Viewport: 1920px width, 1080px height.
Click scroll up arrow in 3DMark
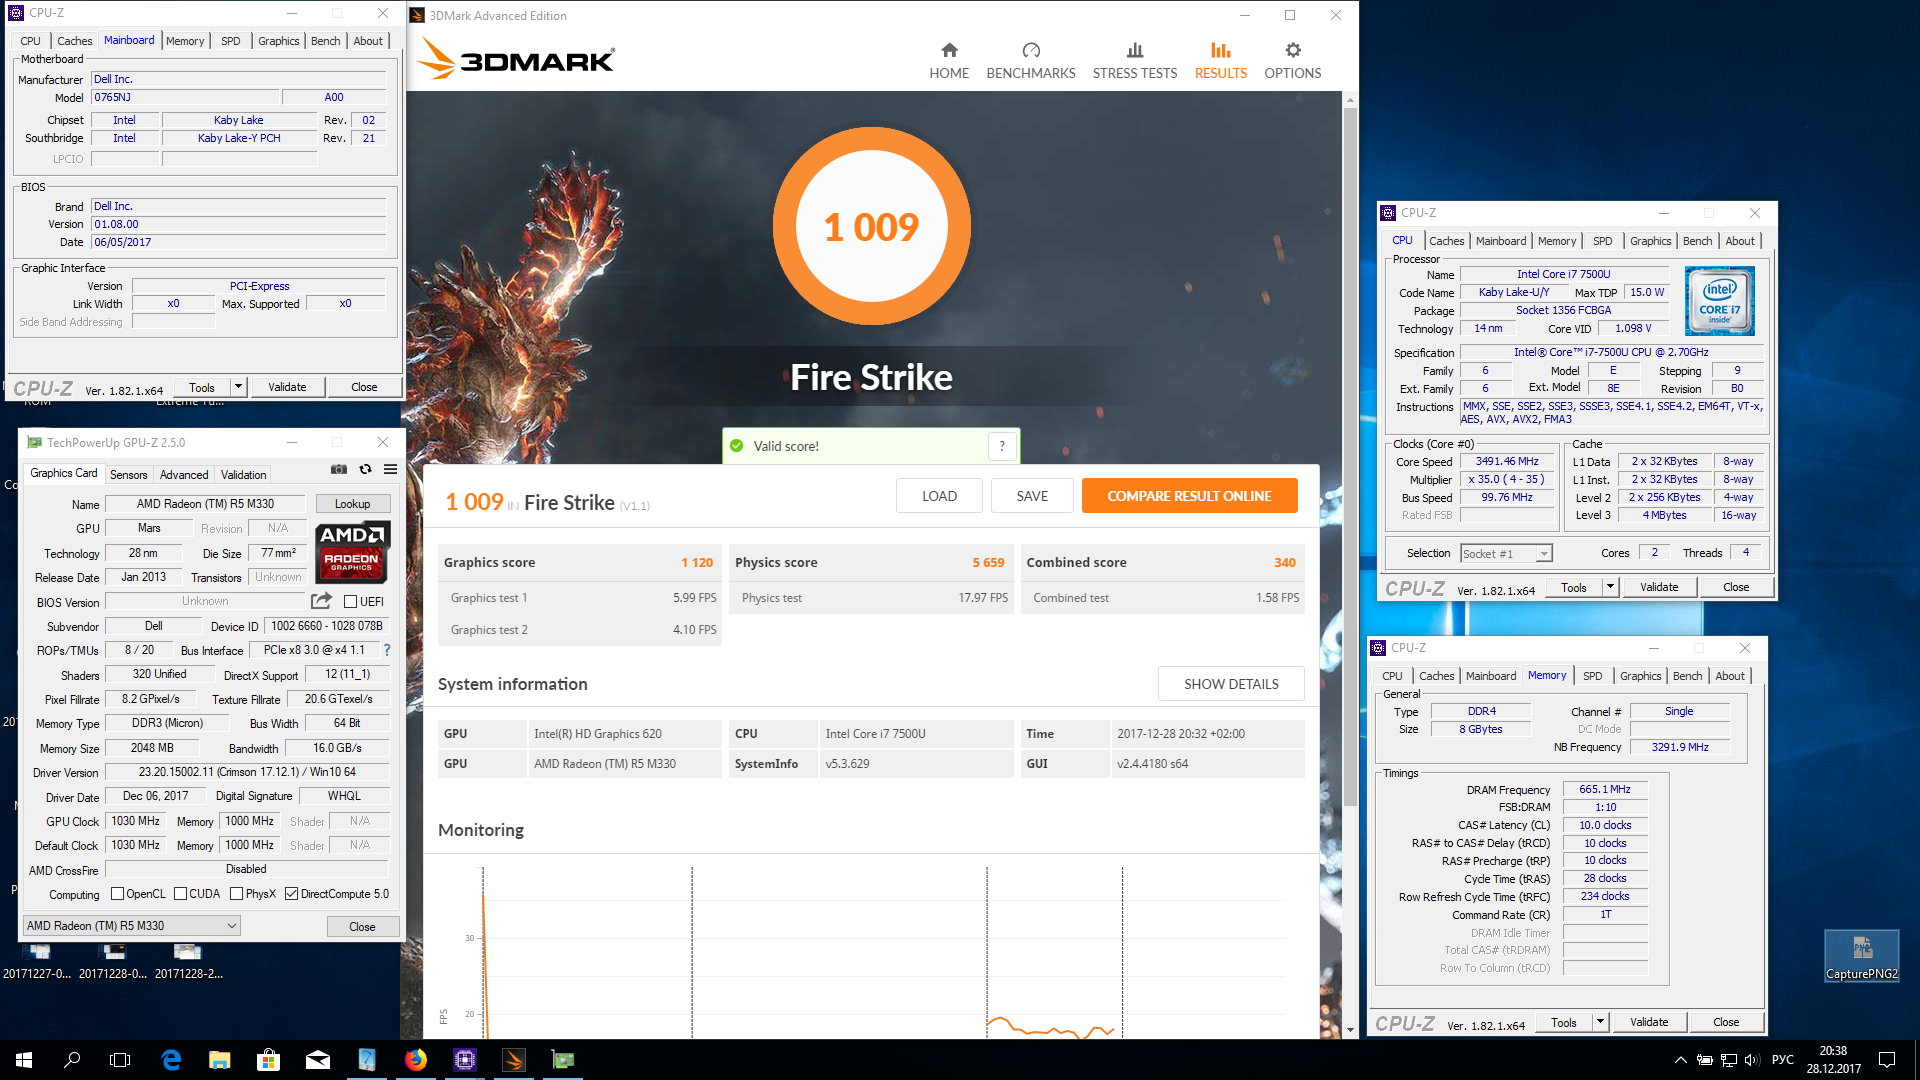click(x=1350, y=100)
